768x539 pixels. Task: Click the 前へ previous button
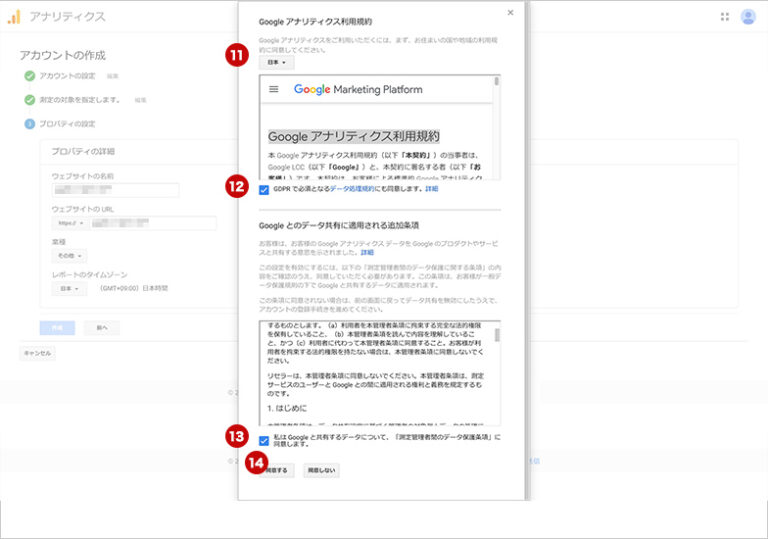coord(102,328)
